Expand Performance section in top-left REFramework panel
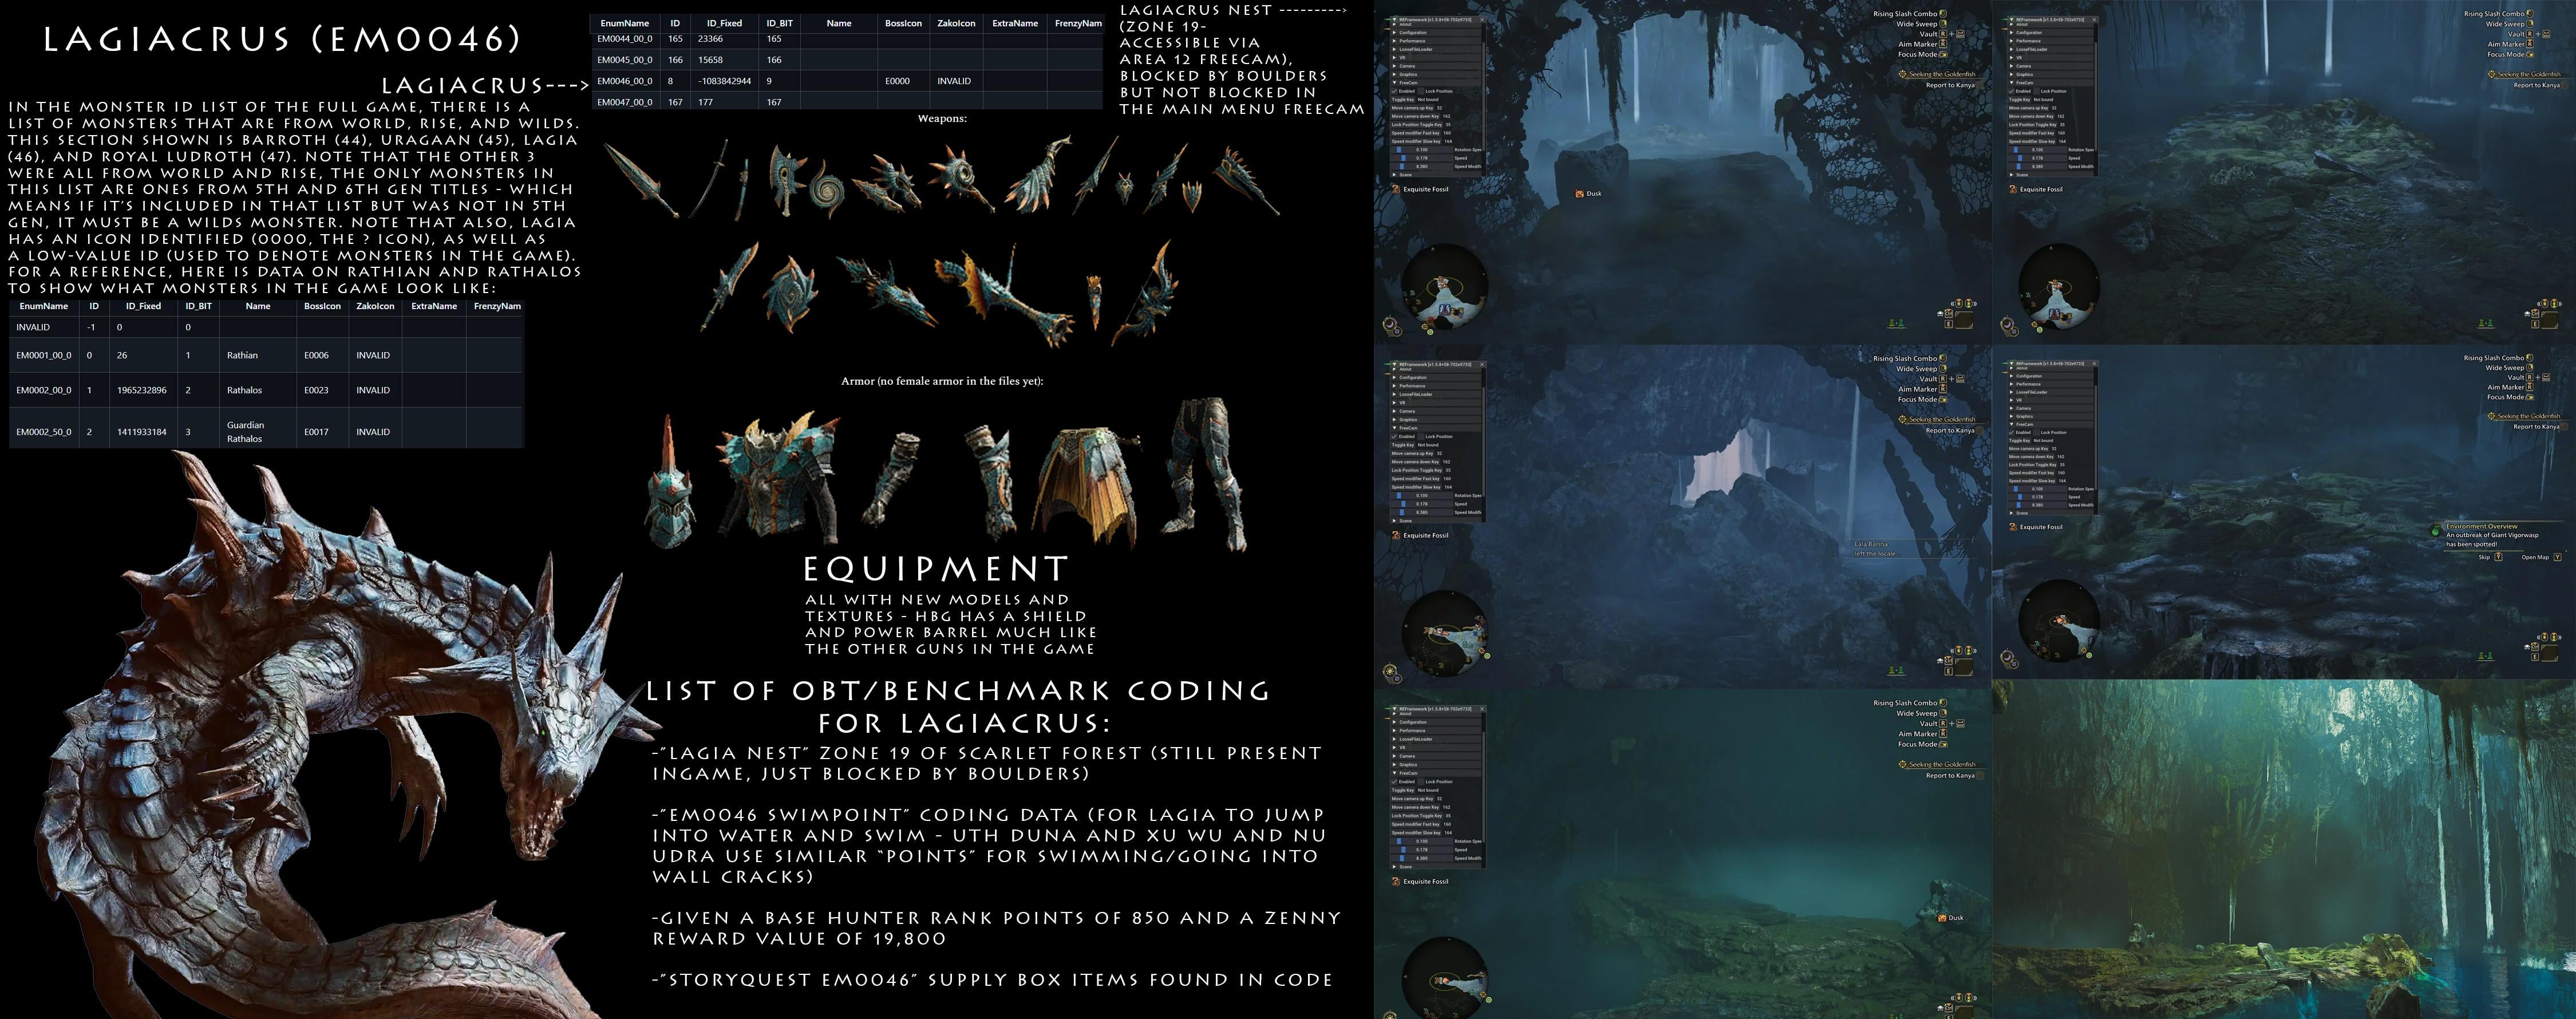This screenshot has height=1019, width=2576. (x=1436, y=41)
